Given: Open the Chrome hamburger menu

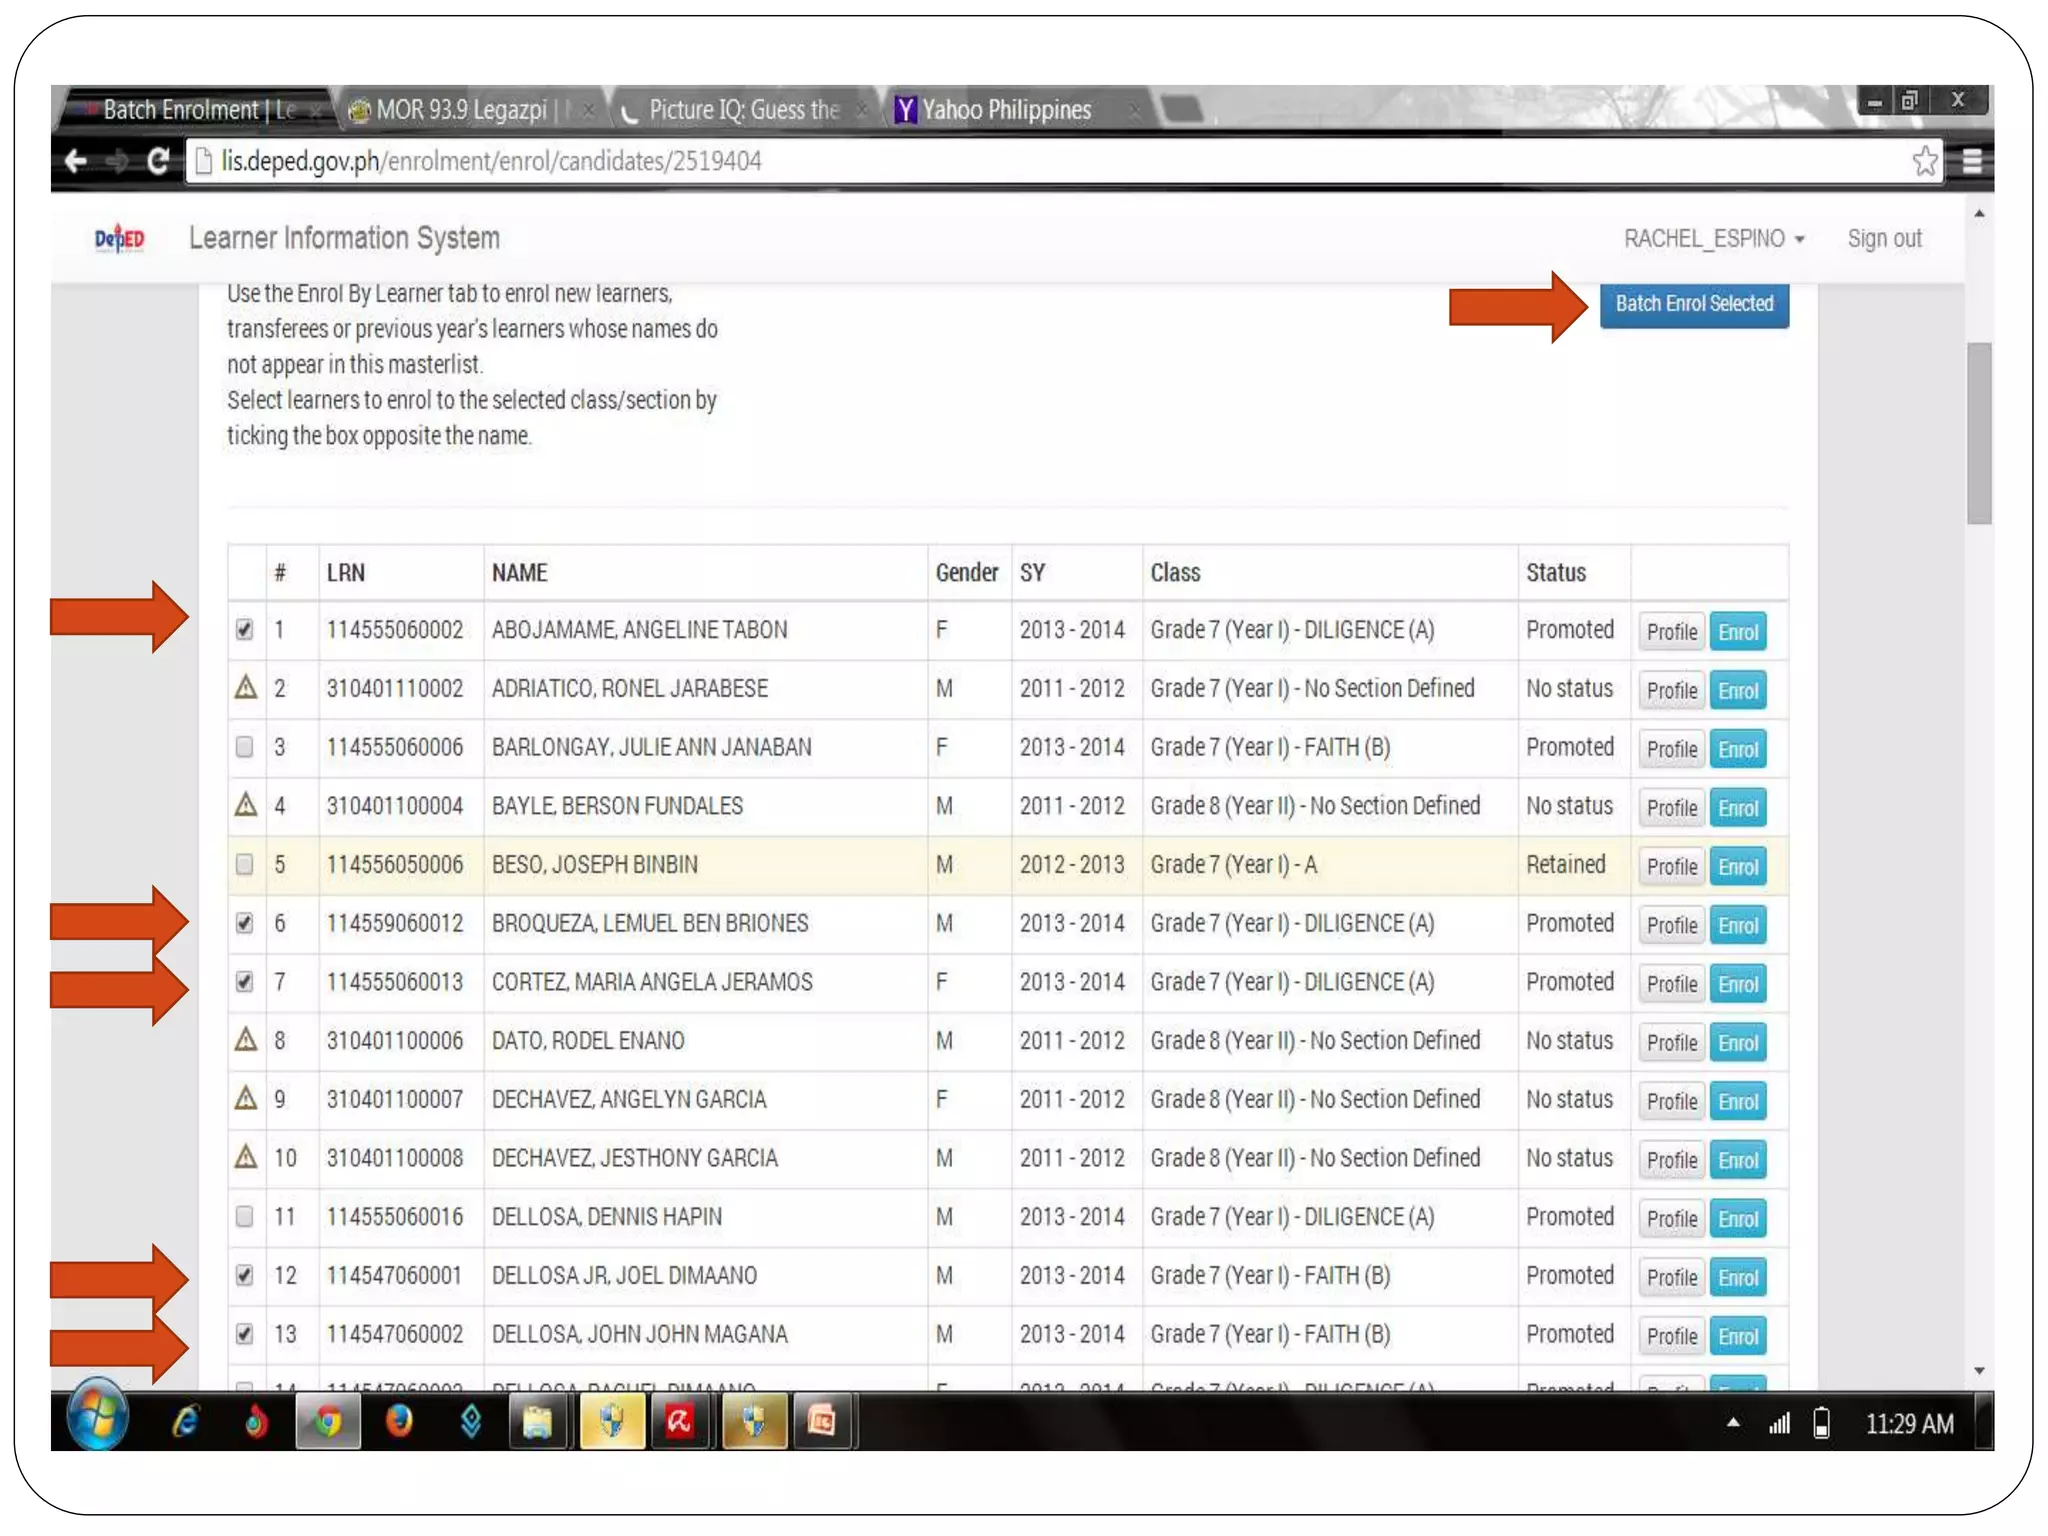Looking at the screenshot, I should point(1971,161).
